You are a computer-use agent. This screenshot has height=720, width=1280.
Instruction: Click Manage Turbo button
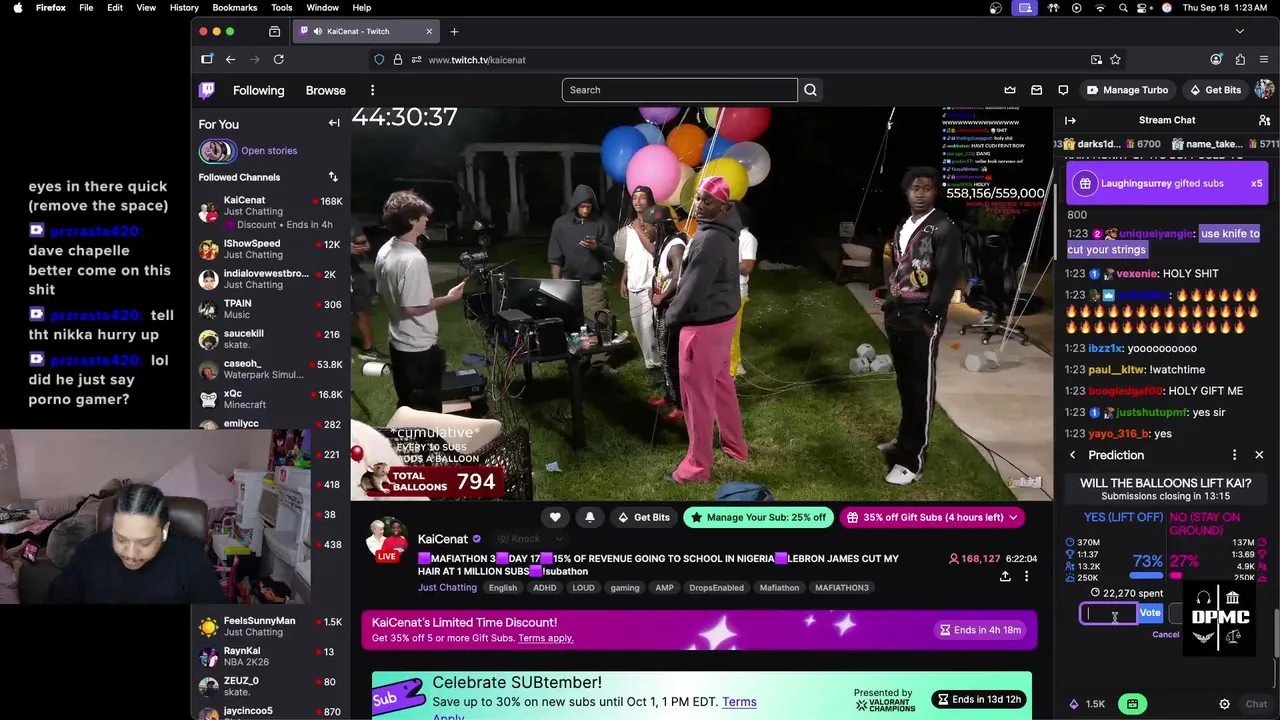(x=1127, y=90)
